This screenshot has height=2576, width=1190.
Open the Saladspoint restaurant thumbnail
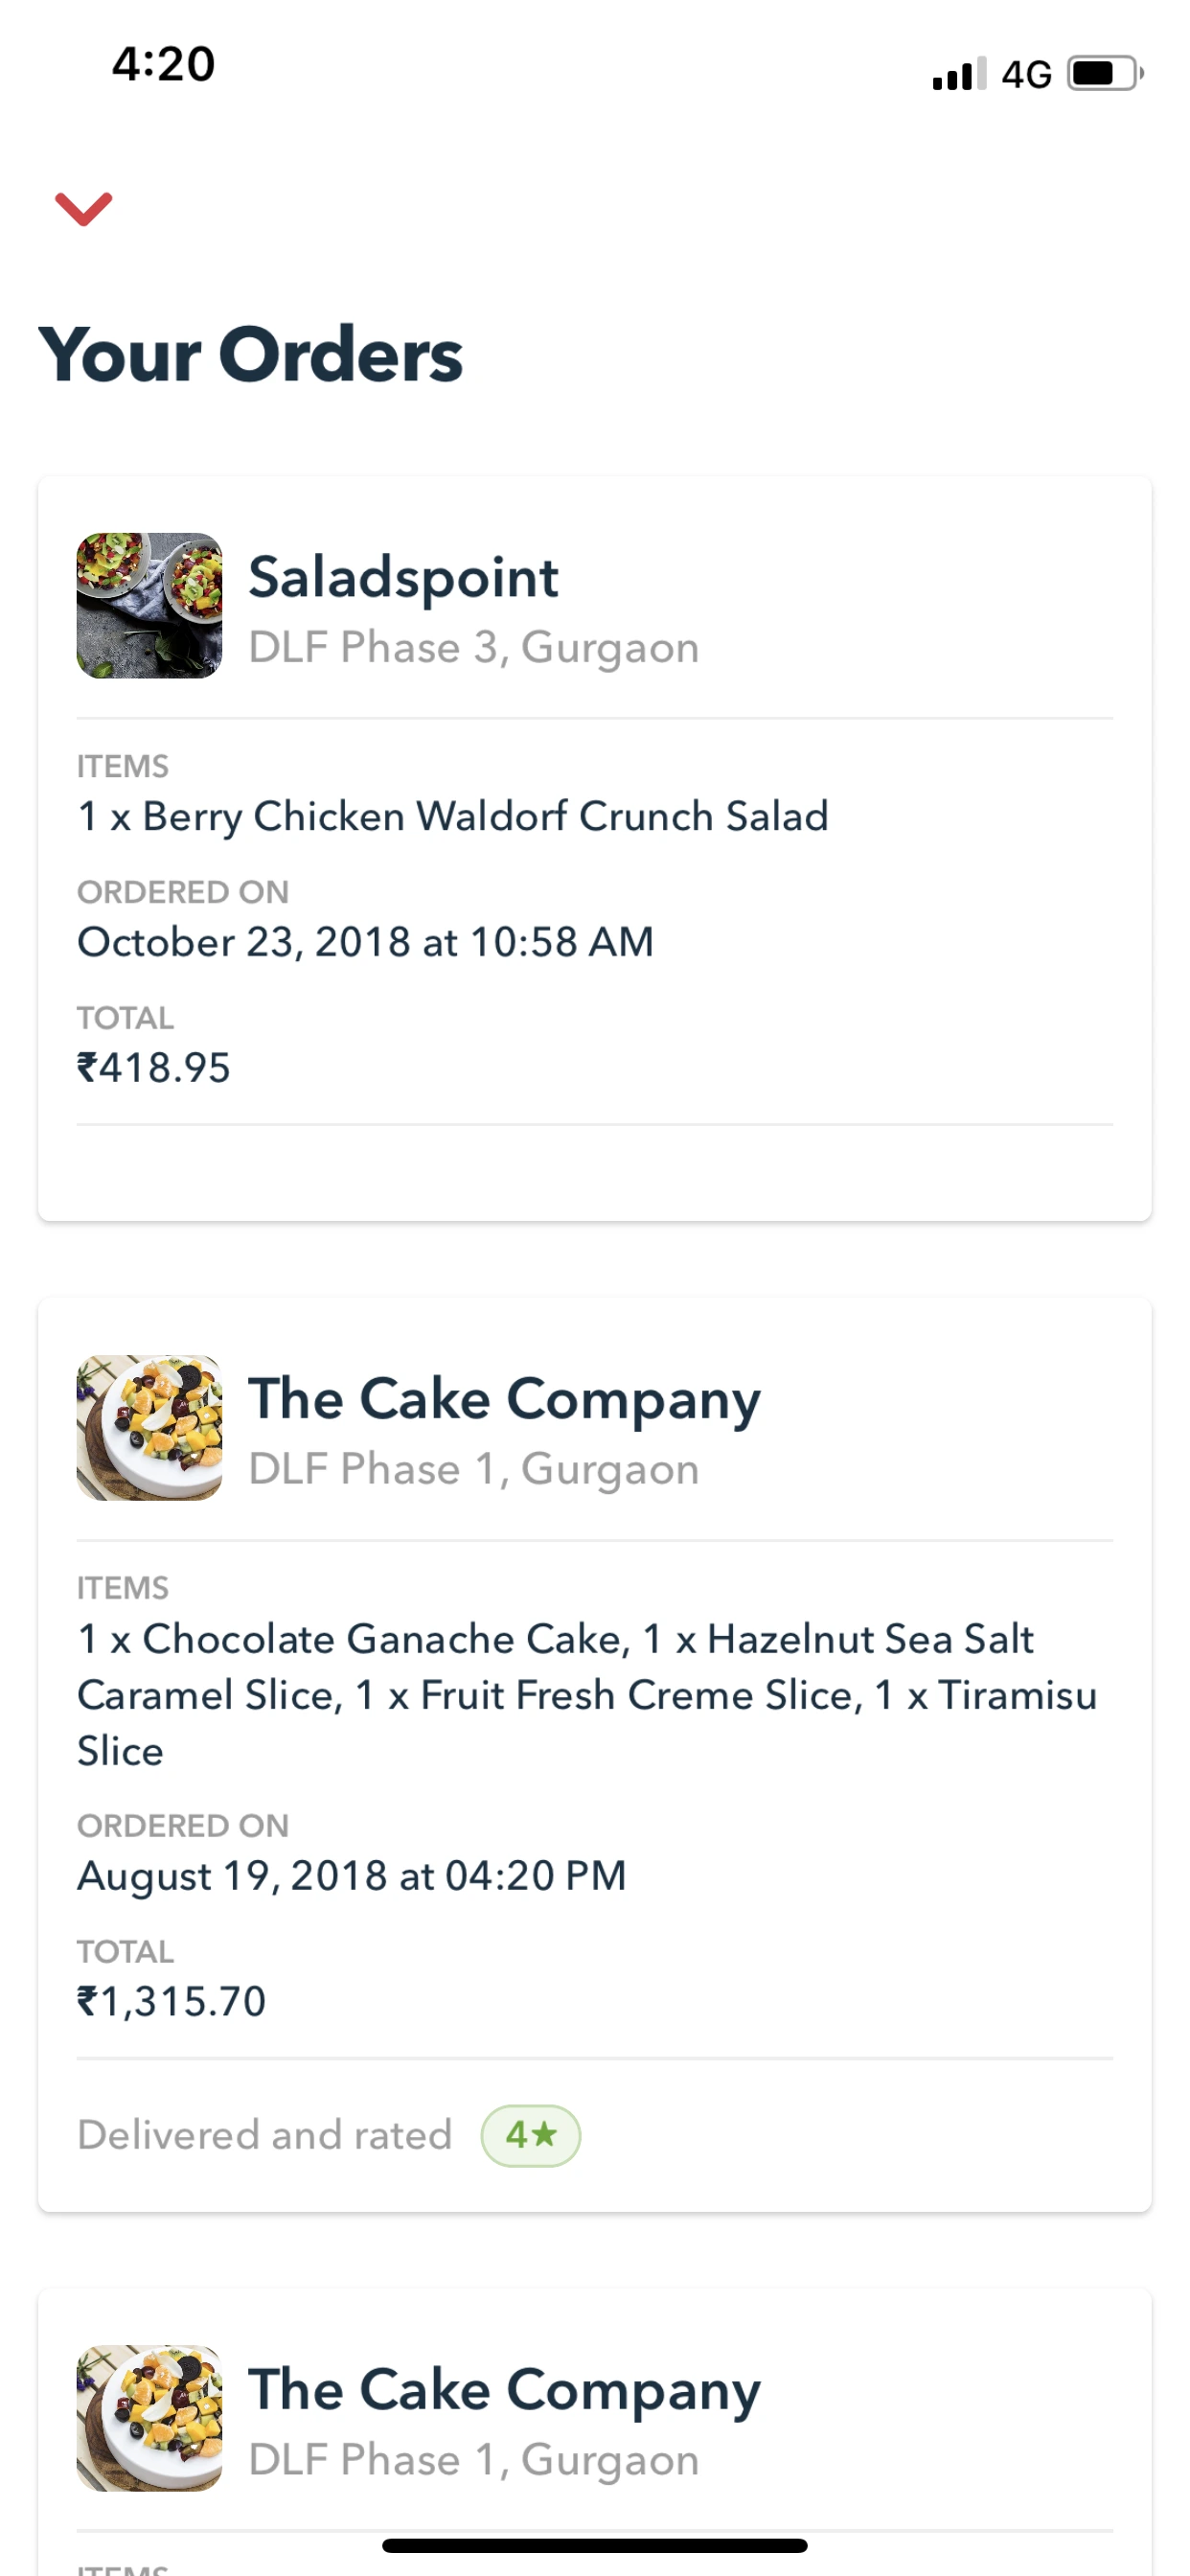(x=149, y=606)
